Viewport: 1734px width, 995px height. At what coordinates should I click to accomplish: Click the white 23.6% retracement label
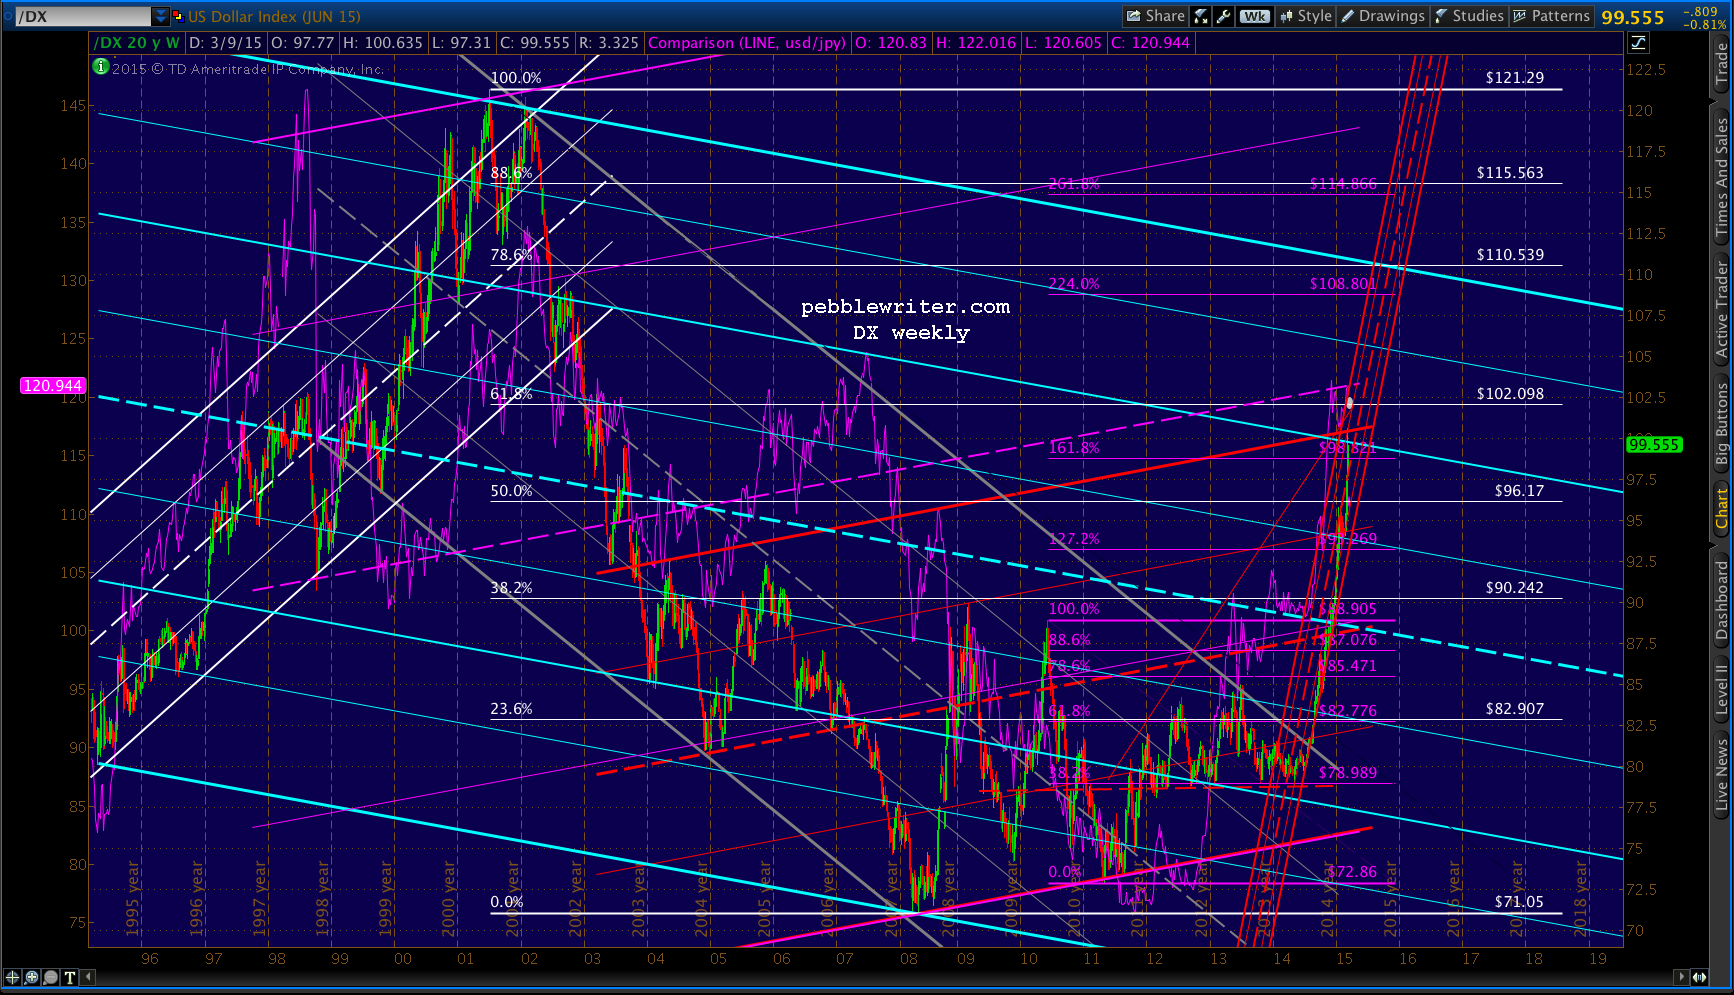511,708
